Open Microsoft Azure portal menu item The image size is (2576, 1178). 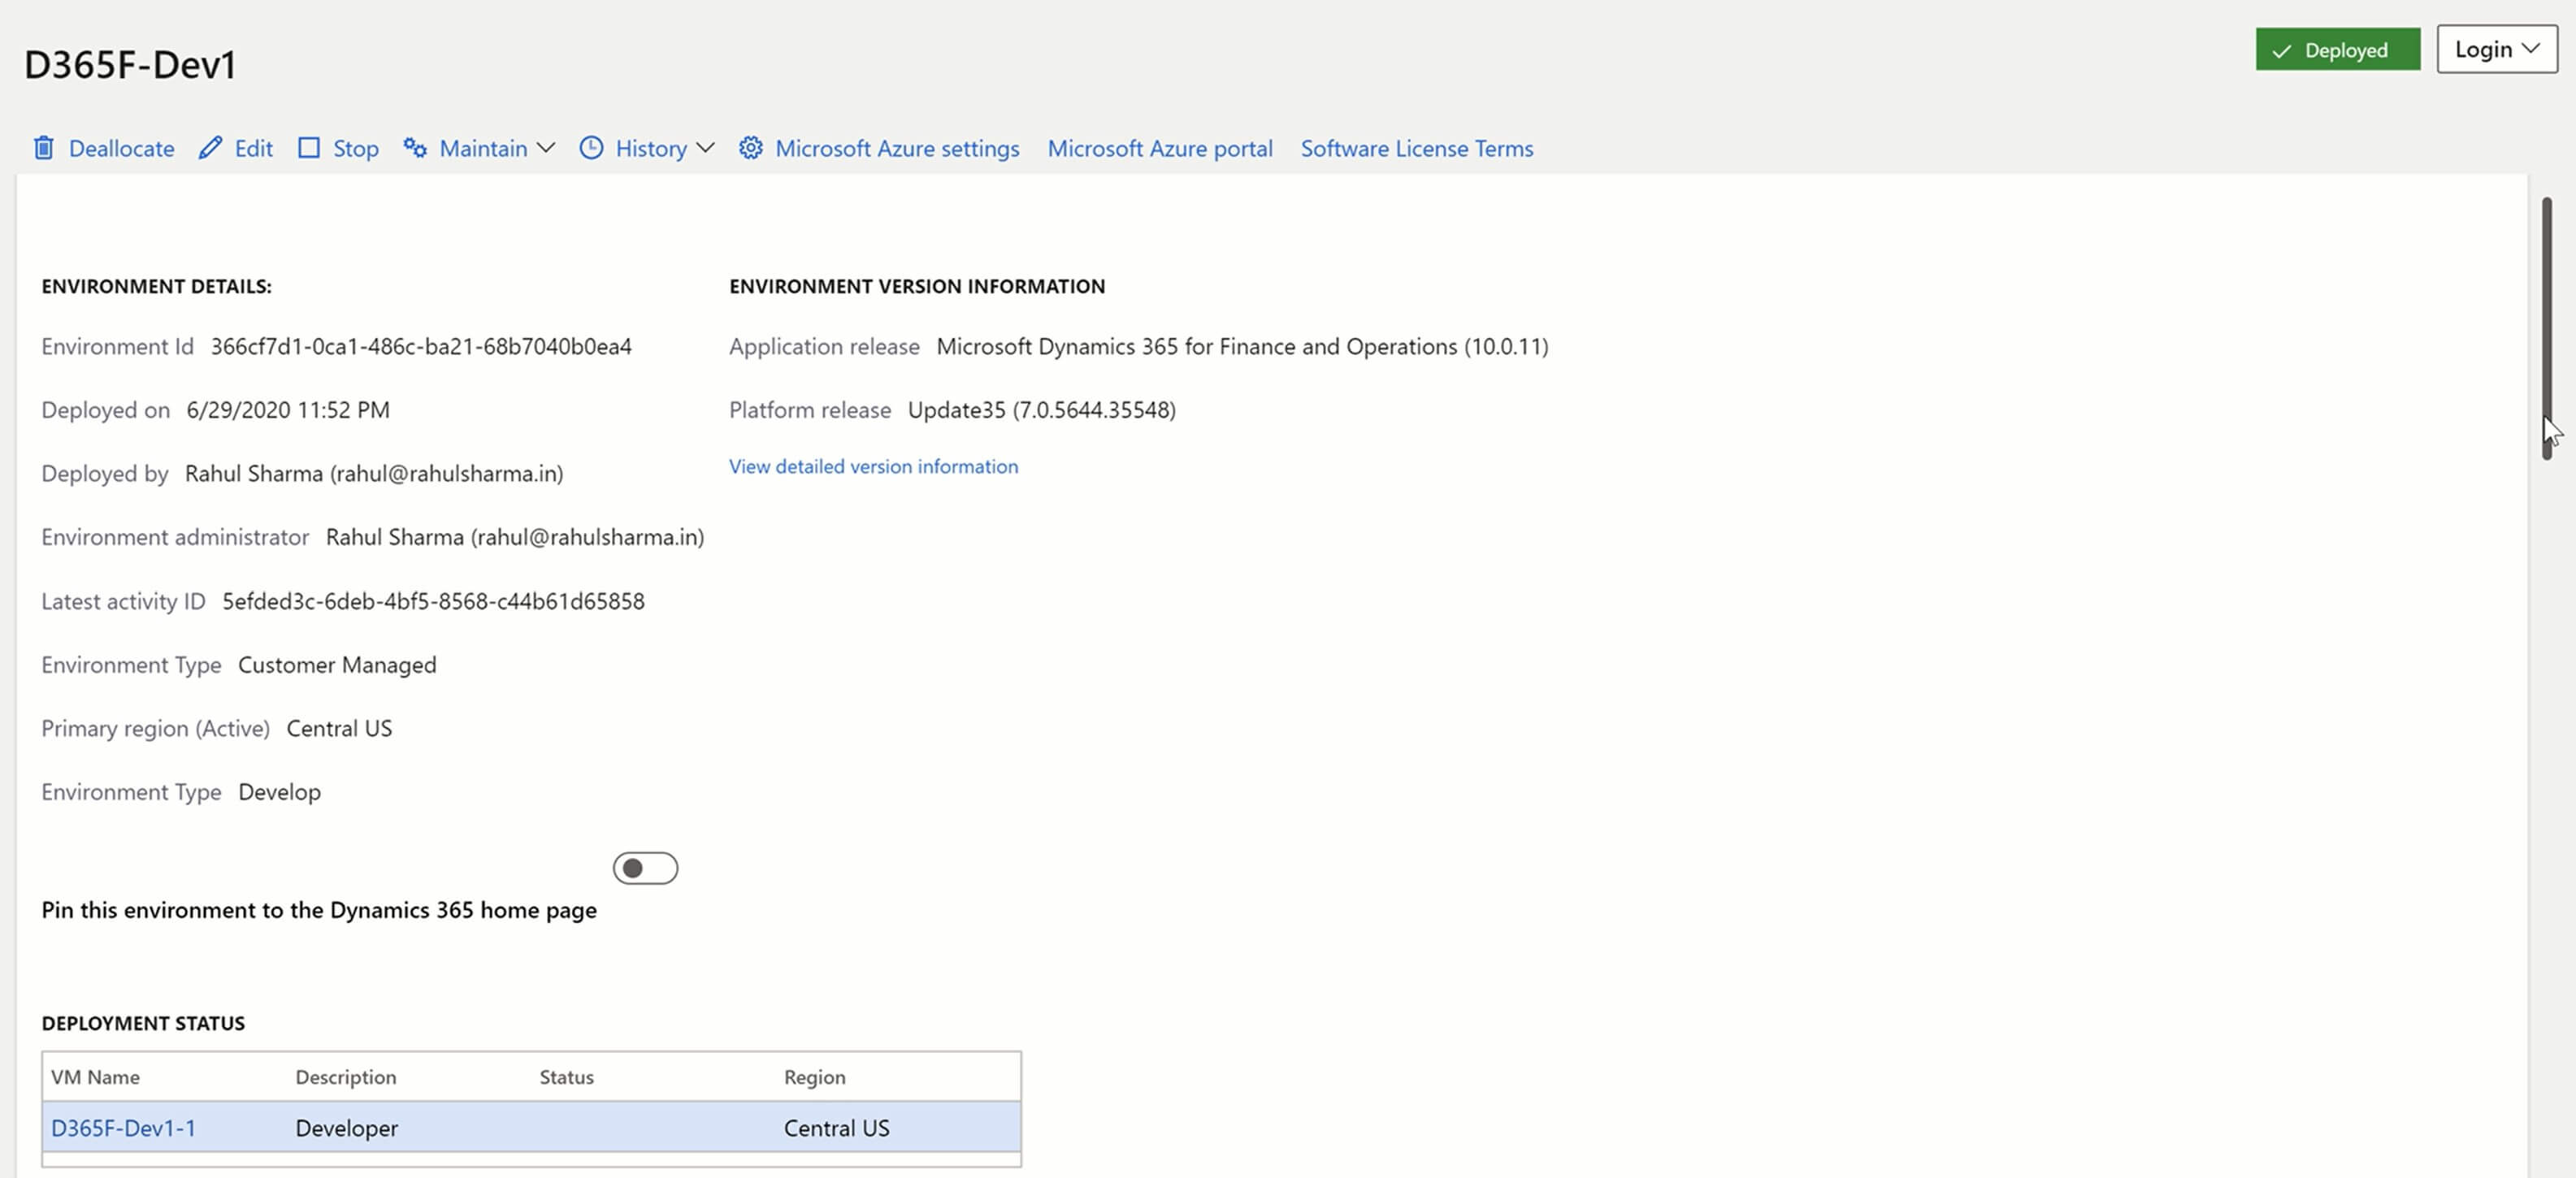coord(1159,148)
